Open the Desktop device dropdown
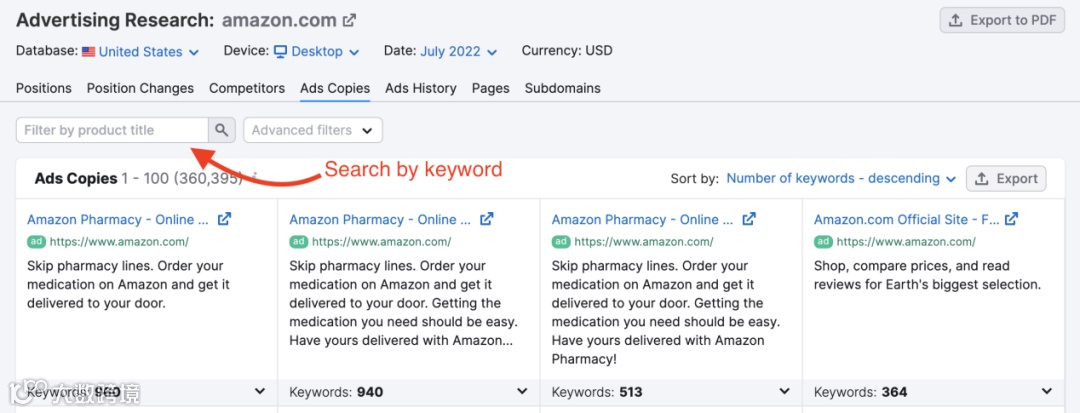Image resolution: width=1080 pixels, height=413 pixels. [x=317, y=51]
